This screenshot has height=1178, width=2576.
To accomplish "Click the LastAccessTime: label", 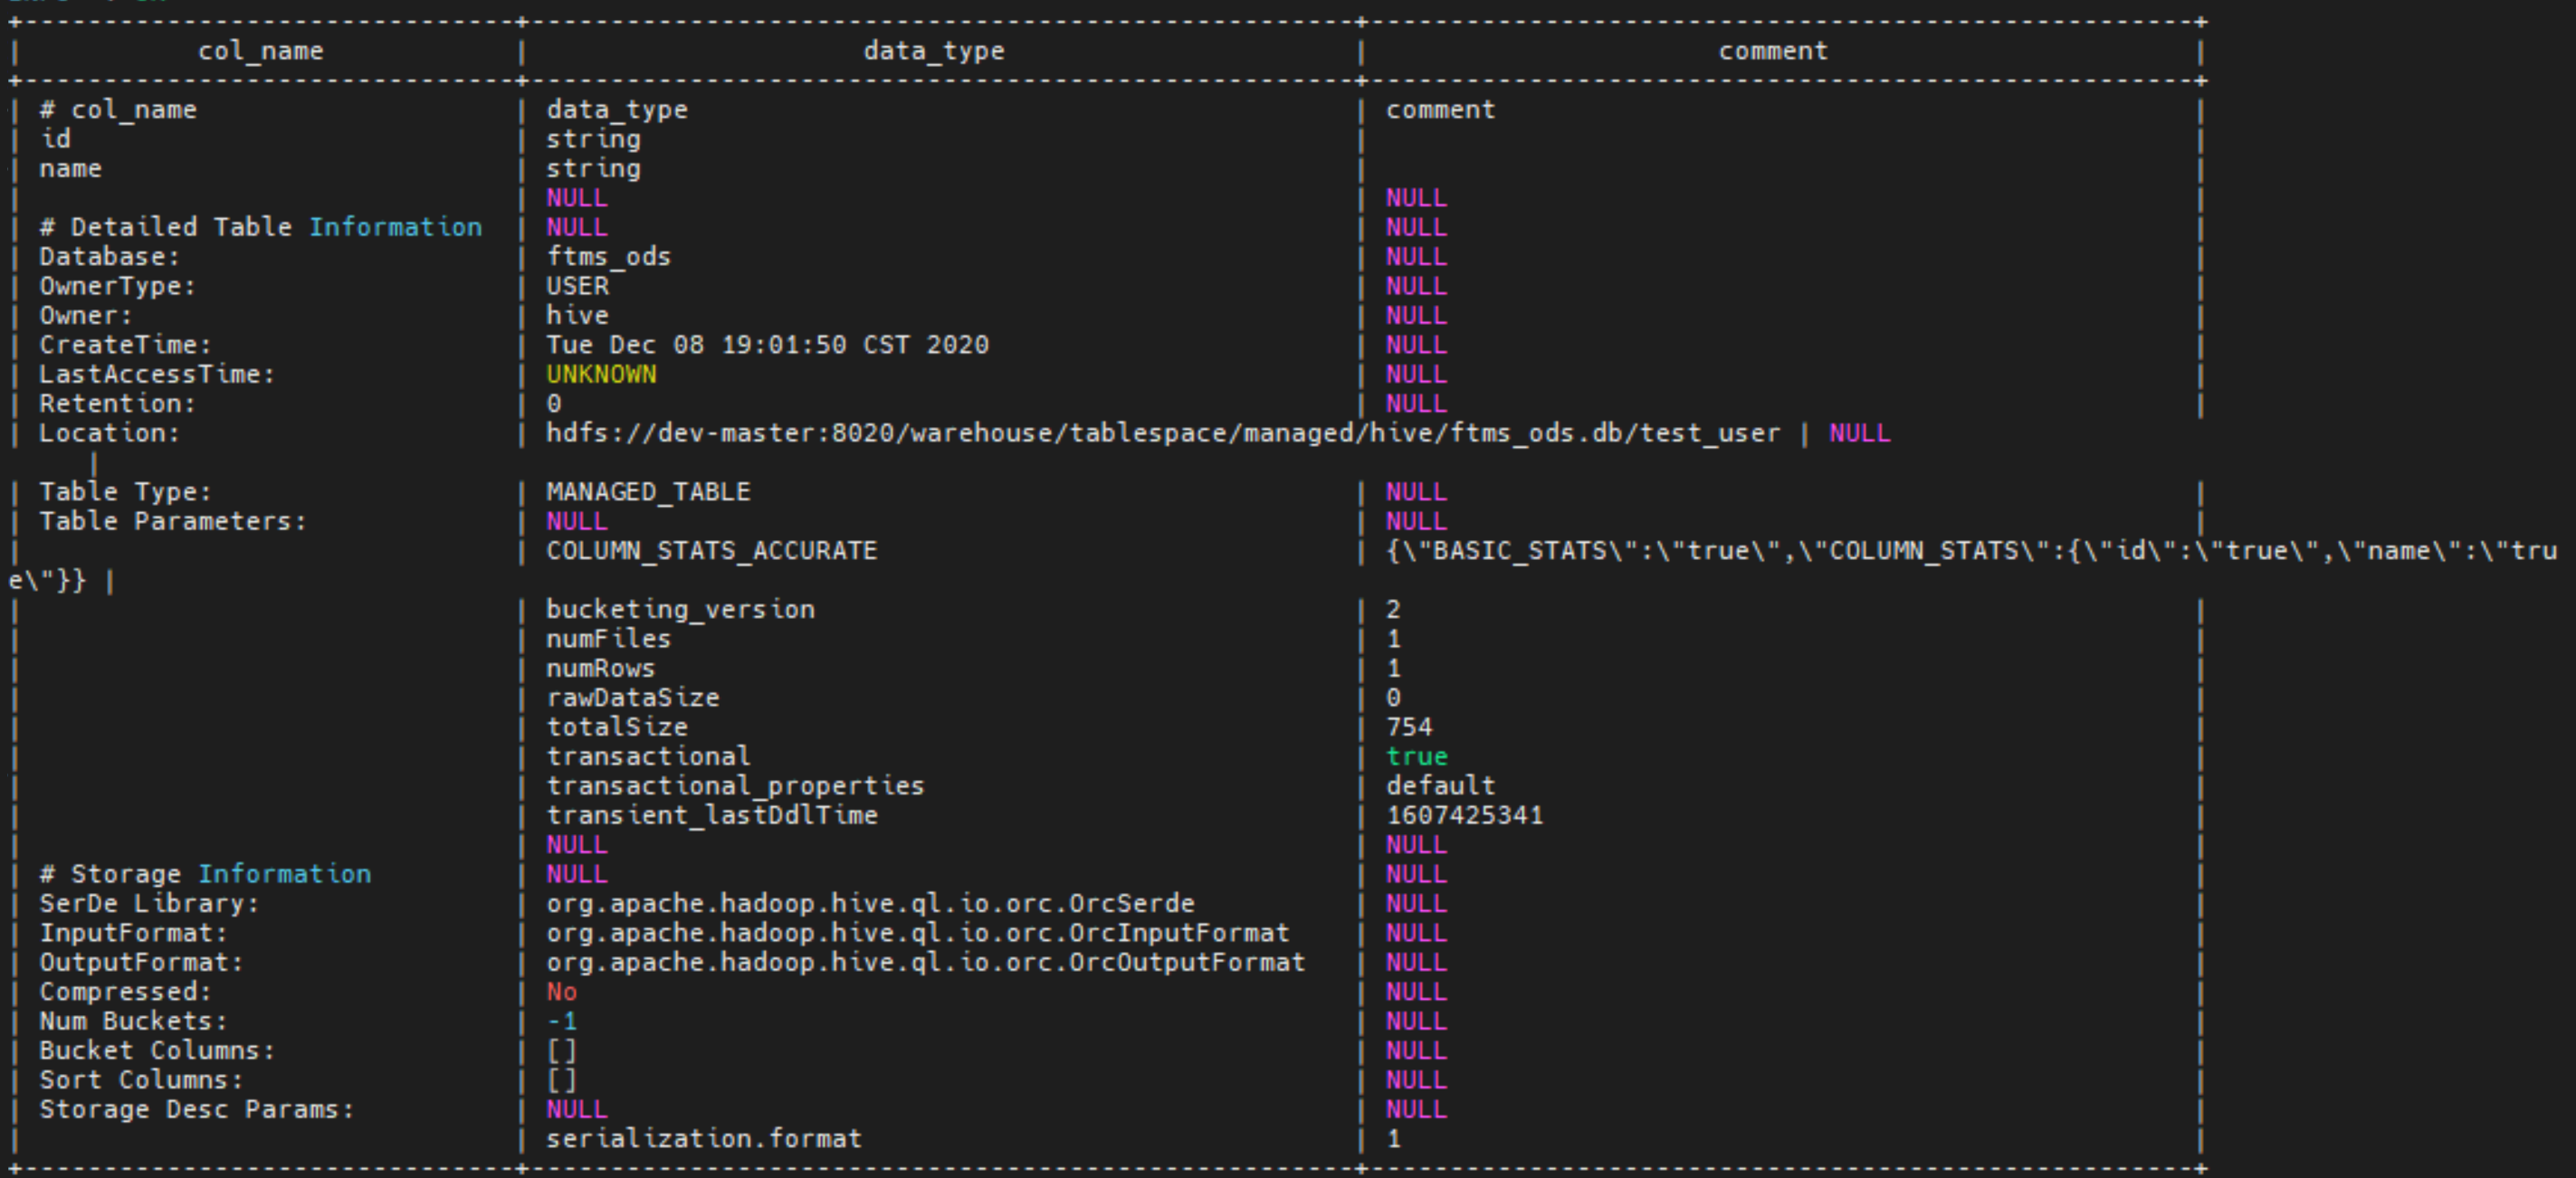I will click(x=156, y=374).
